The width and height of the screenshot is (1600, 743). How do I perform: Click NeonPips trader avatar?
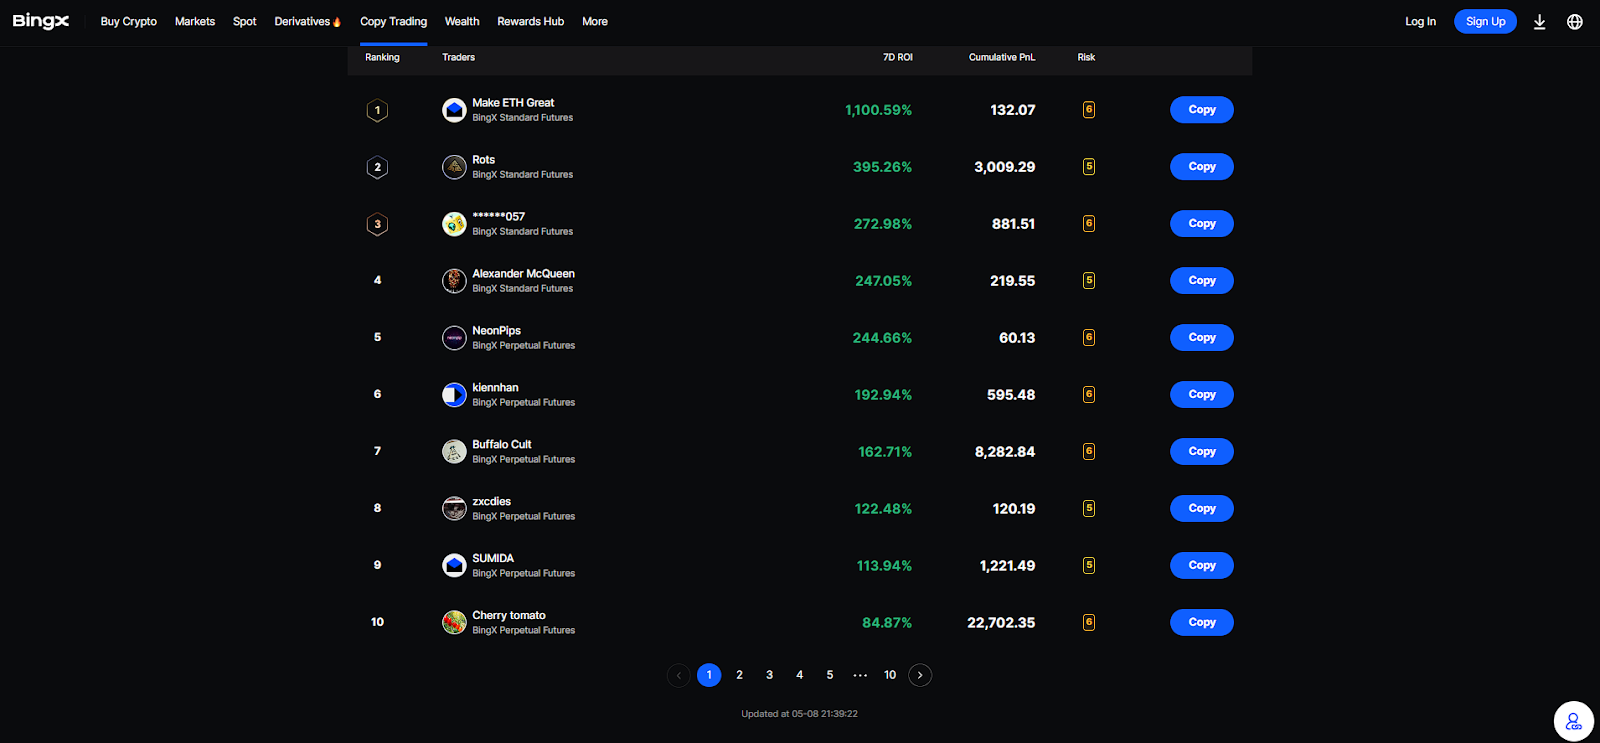tap(454, 338)
